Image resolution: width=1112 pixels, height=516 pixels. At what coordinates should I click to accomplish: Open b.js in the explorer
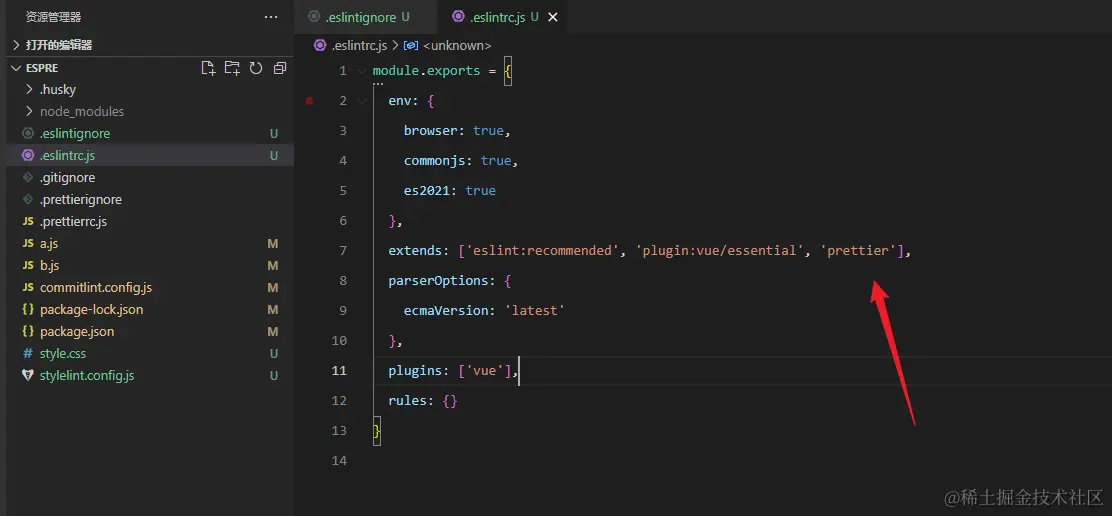[50, 265]
